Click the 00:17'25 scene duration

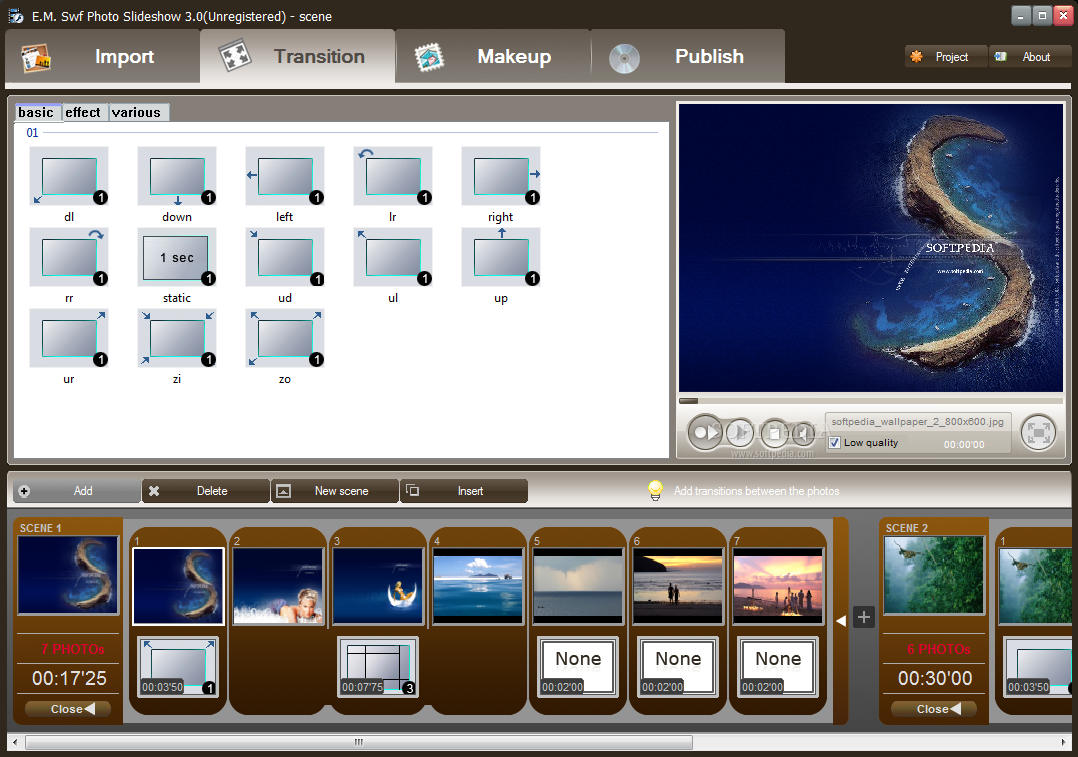click(x=69, y=679)
